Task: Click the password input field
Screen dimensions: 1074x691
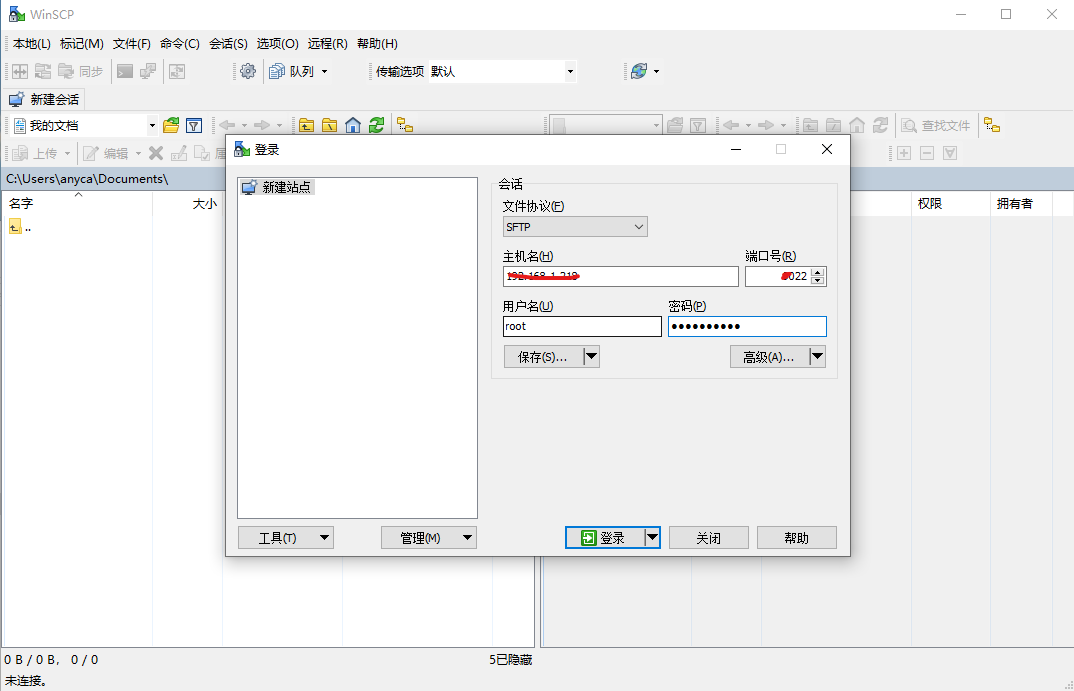Action: (x=747, y=326)
